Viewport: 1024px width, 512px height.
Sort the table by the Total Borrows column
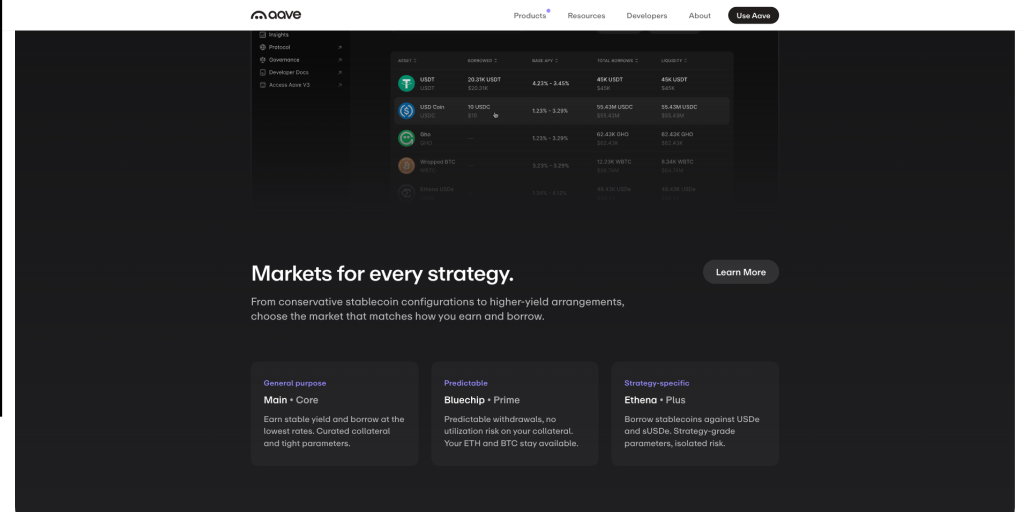coord(617,61)
